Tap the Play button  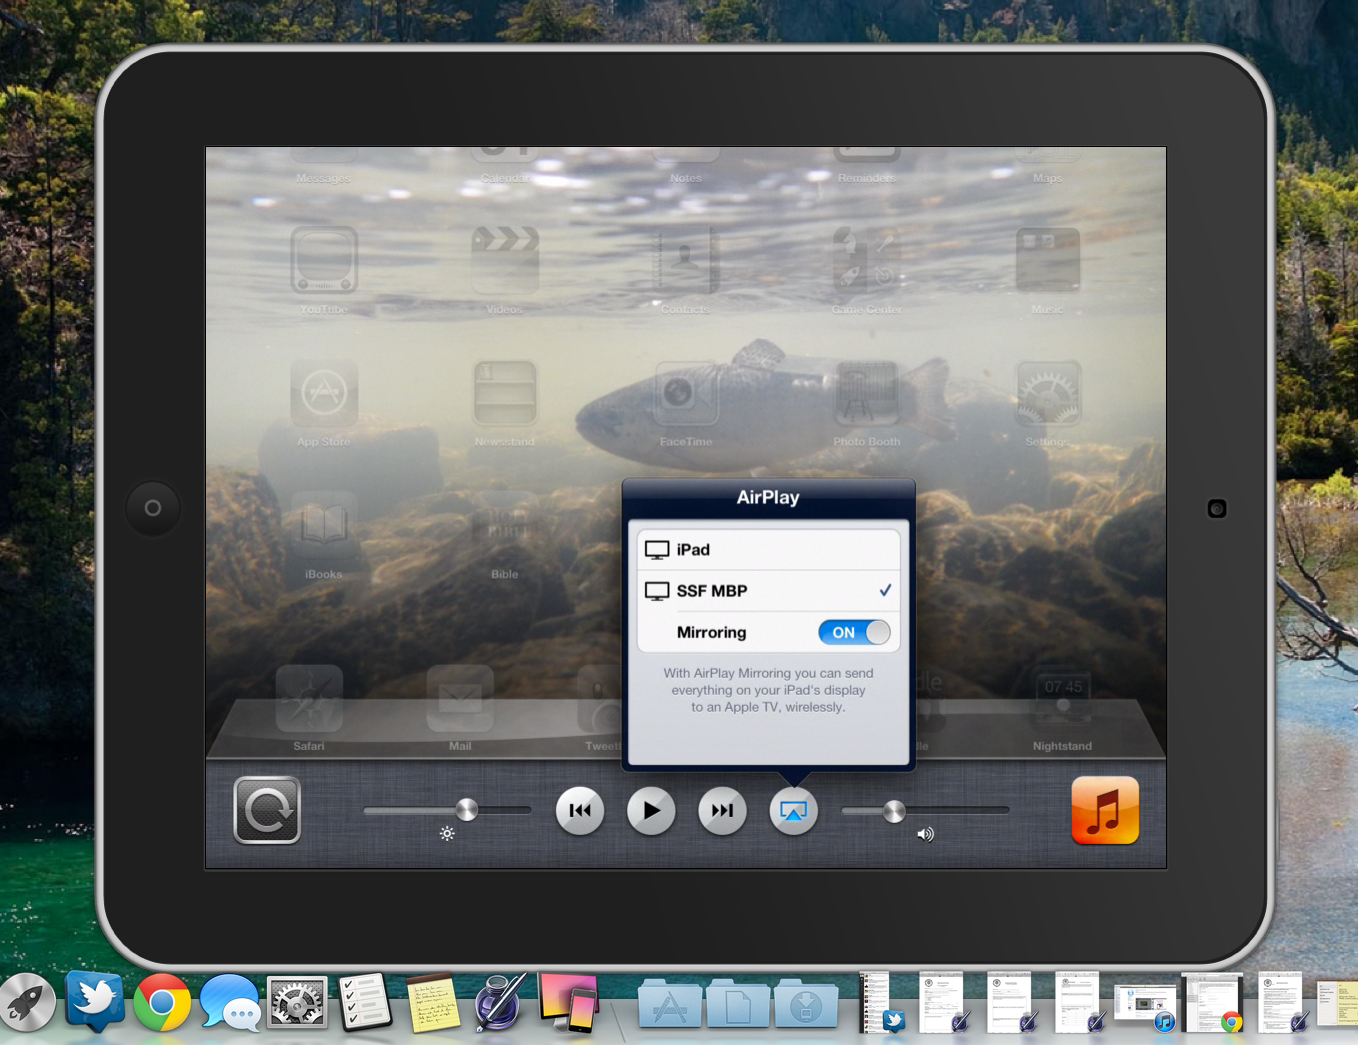651,810
